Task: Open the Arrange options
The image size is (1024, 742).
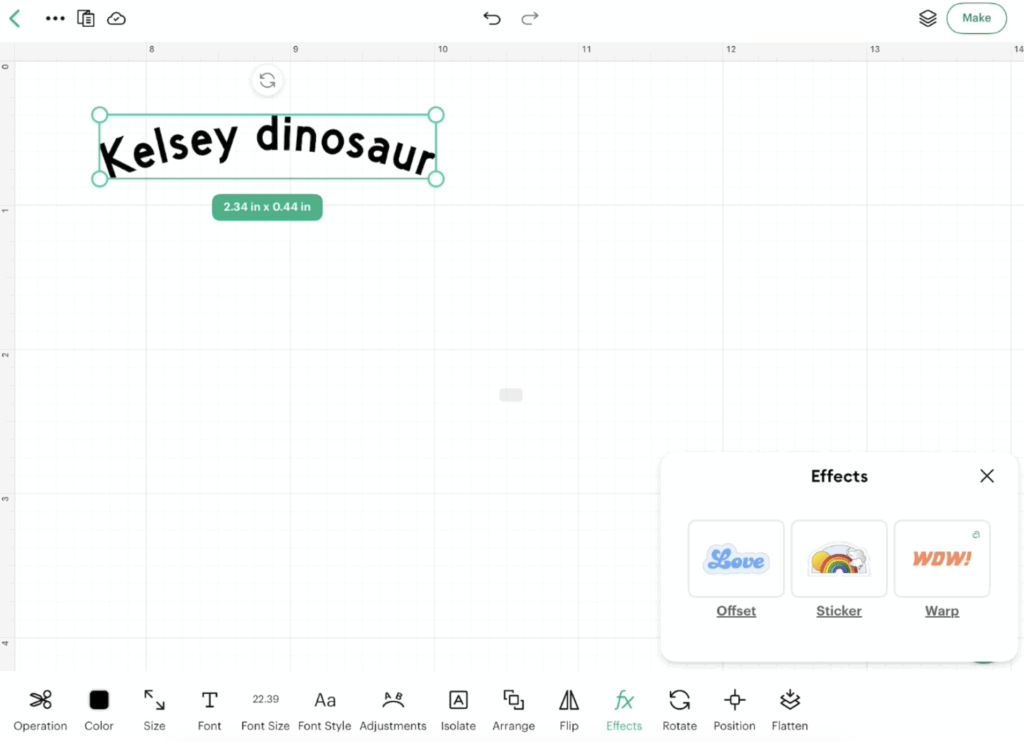Action: click(x=514, y=710)
